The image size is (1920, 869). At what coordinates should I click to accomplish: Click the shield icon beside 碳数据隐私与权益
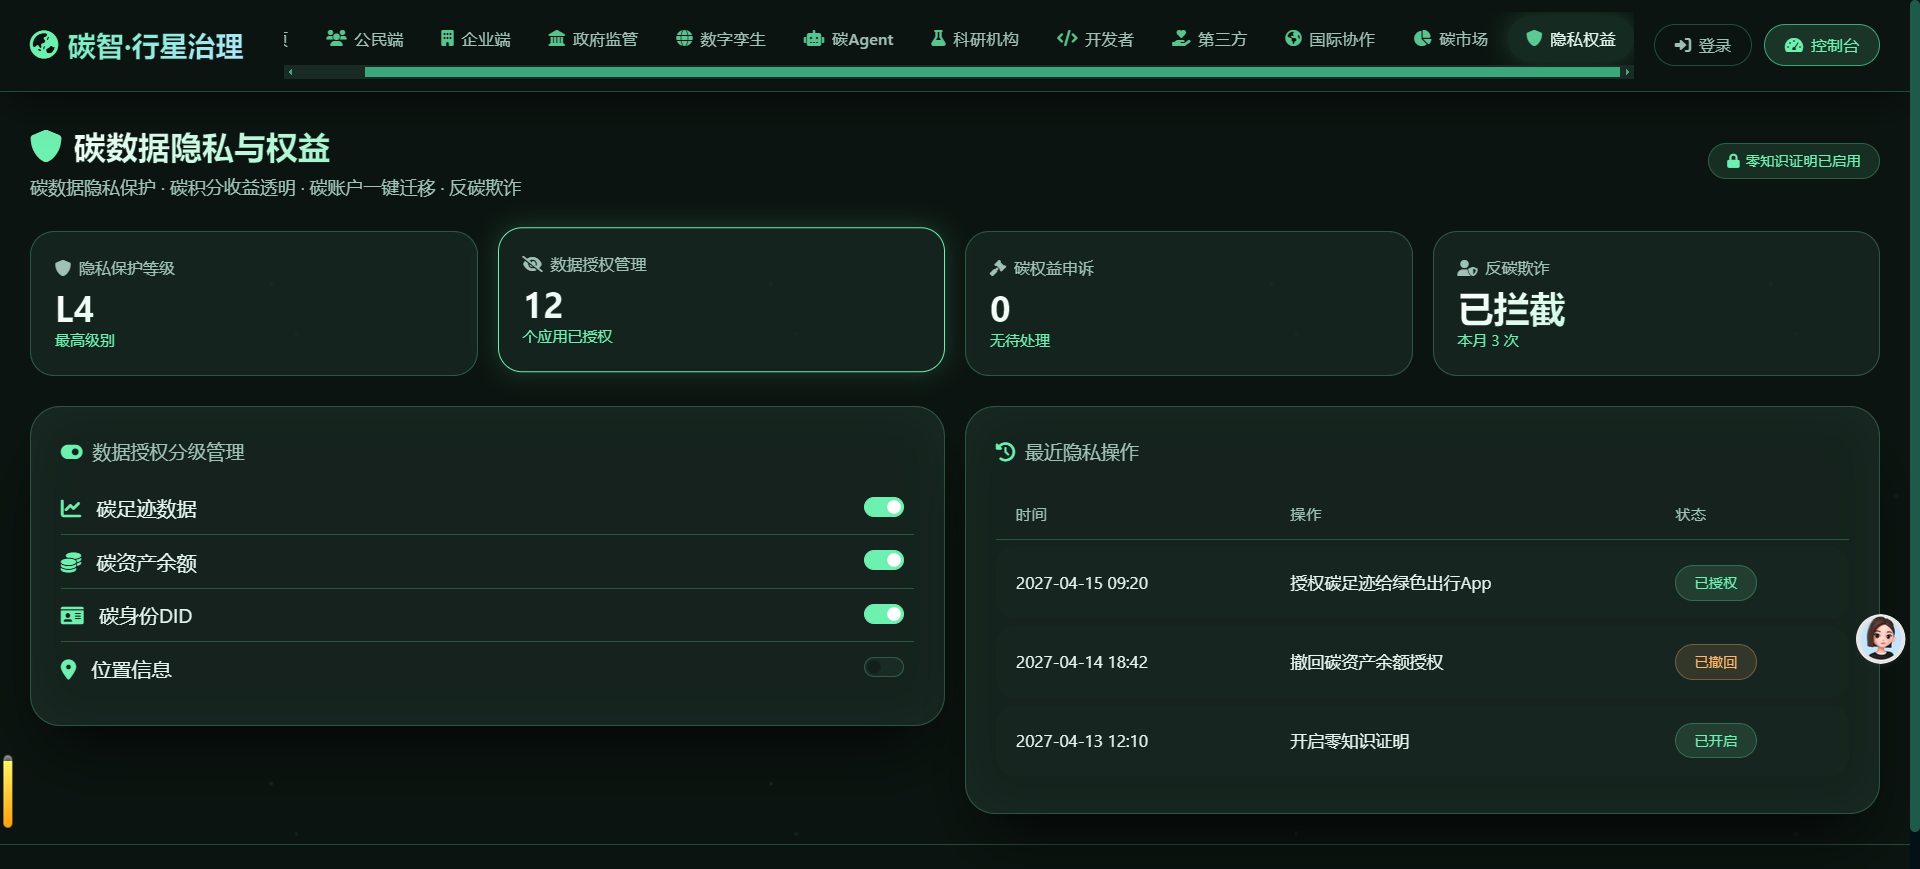tap(46, 146)
